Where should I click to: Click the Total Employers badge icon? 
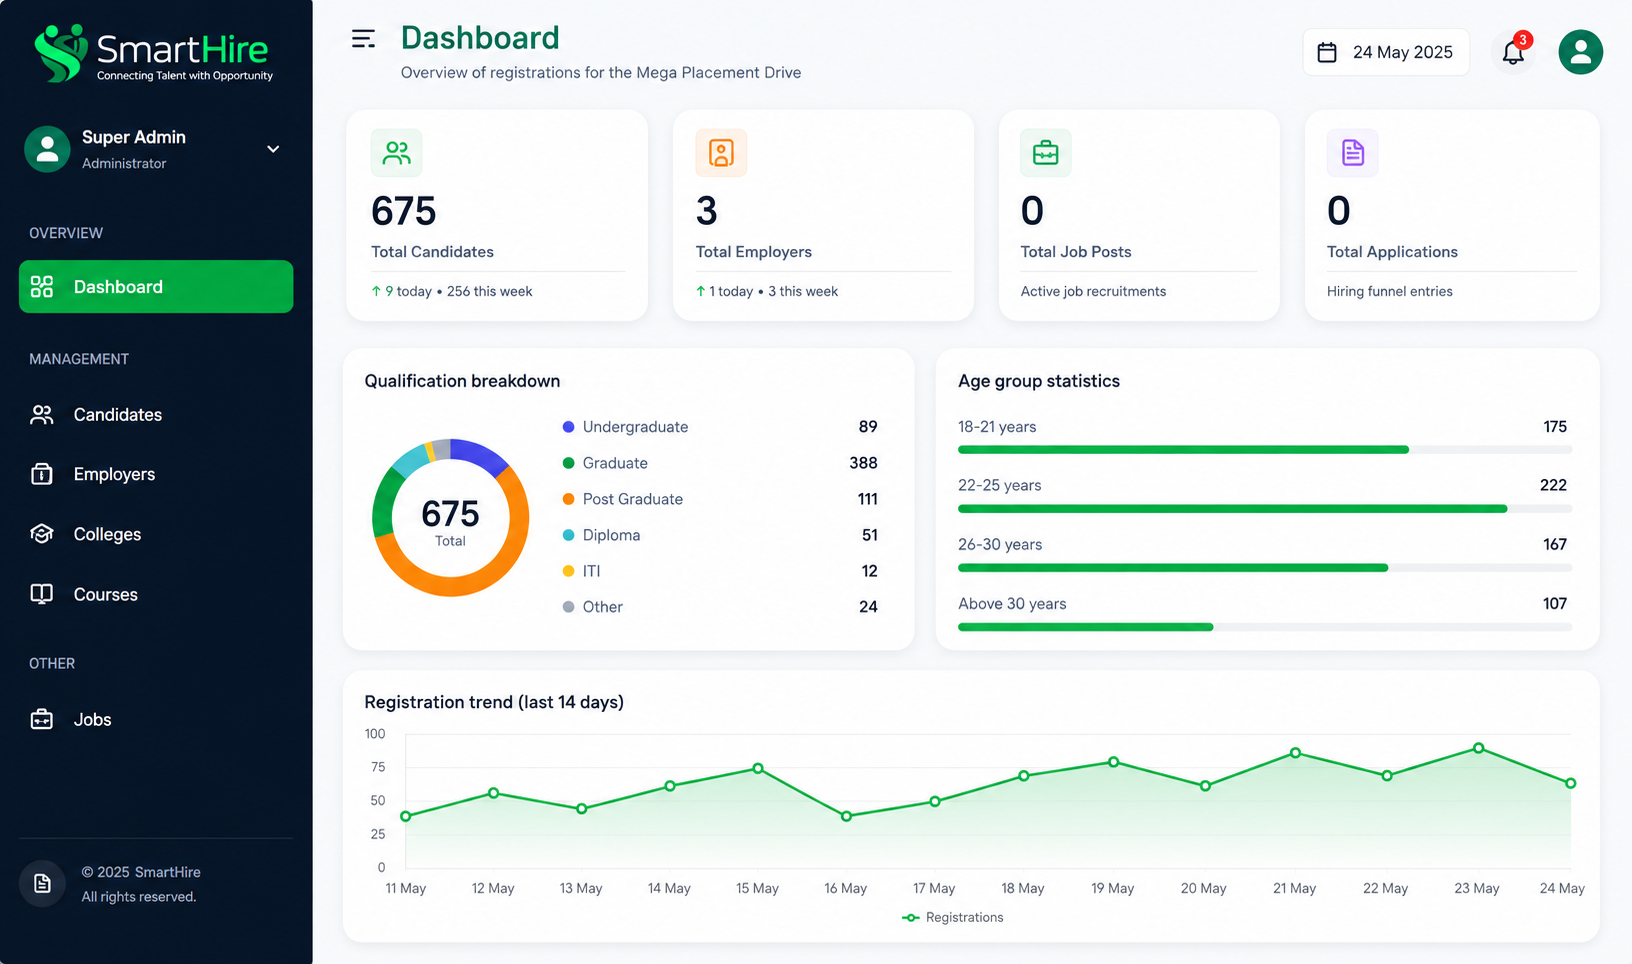click(x=721, y=153)
